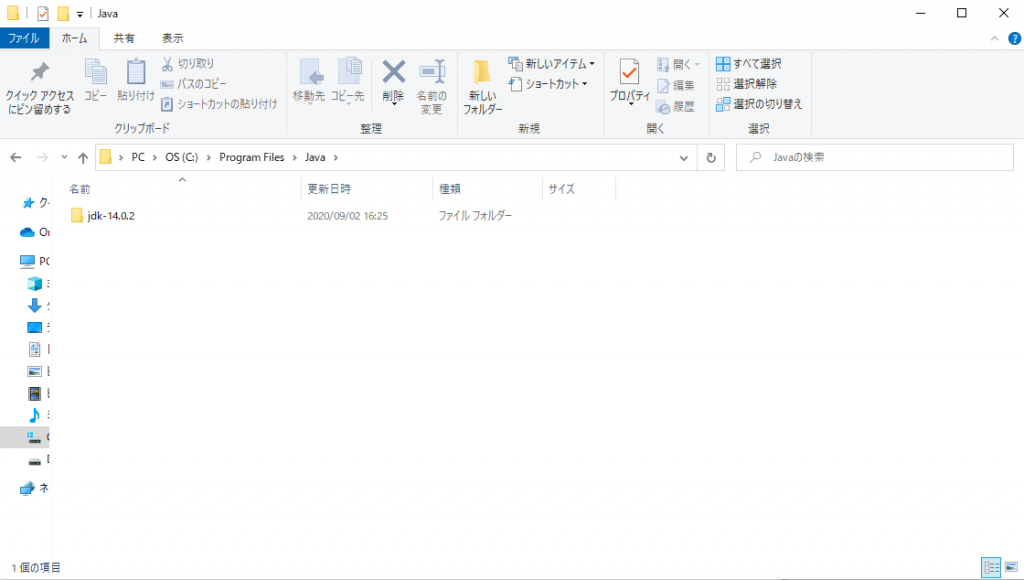Go up one folder level arrow
This screenshot has height=580, width=1024.
[x=83, y=158]
